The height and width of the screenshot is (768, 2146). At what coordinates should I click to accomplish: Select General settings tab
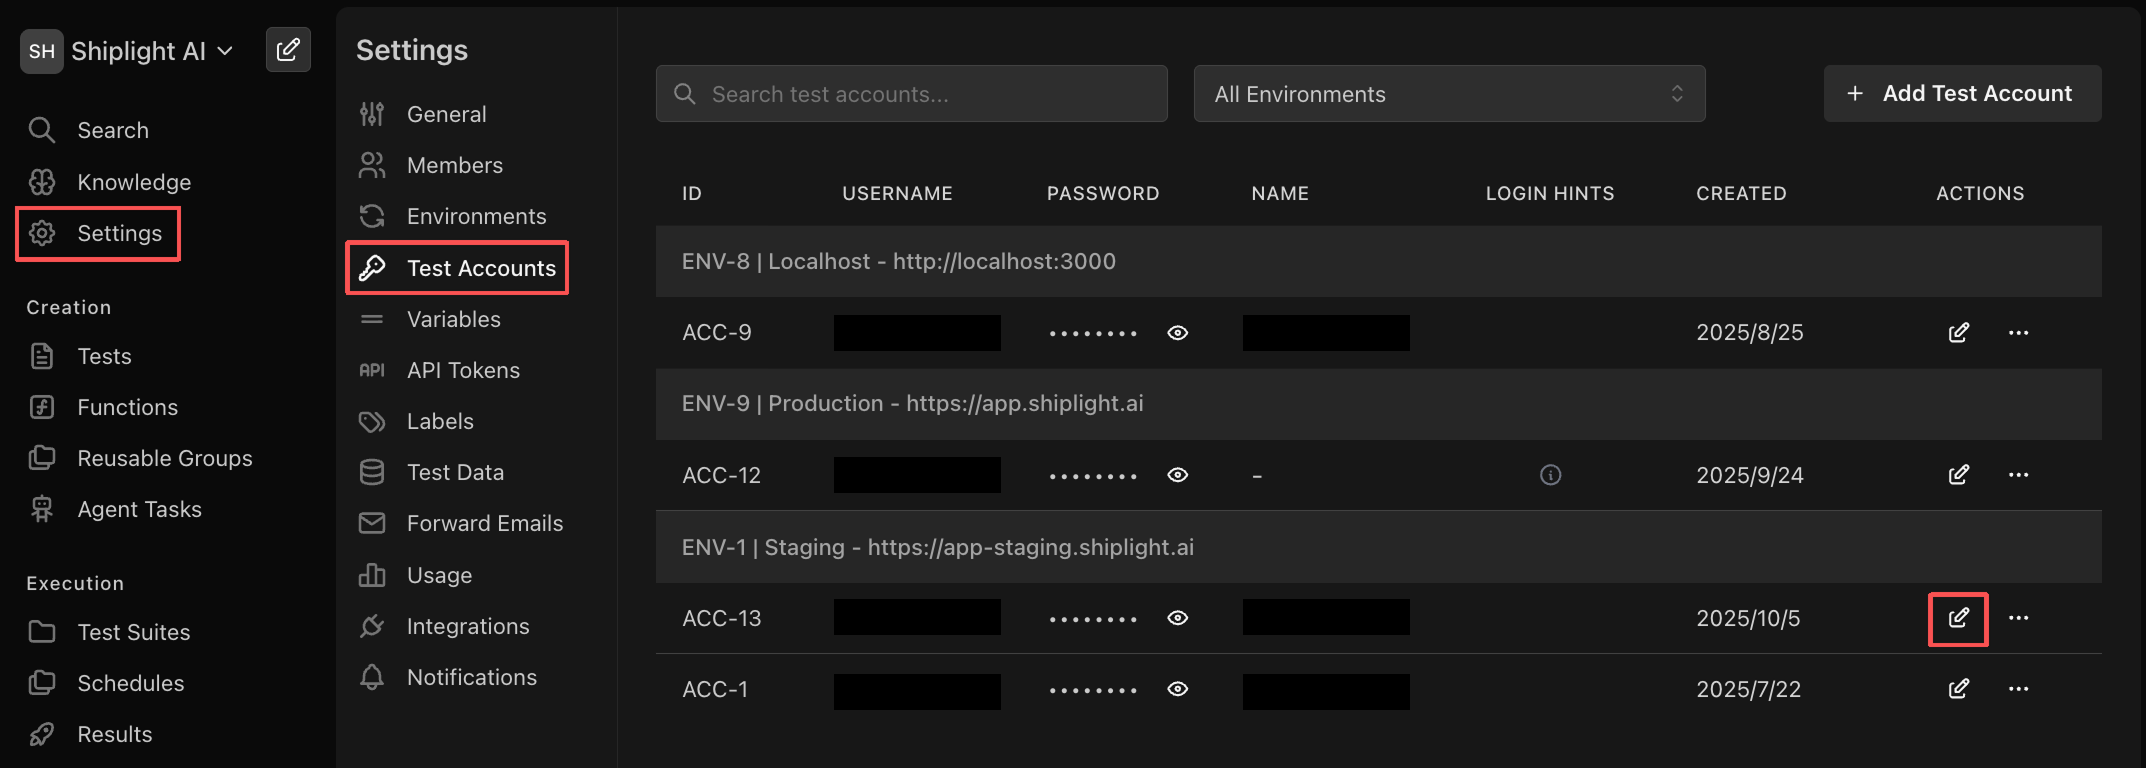click(422, 114)
